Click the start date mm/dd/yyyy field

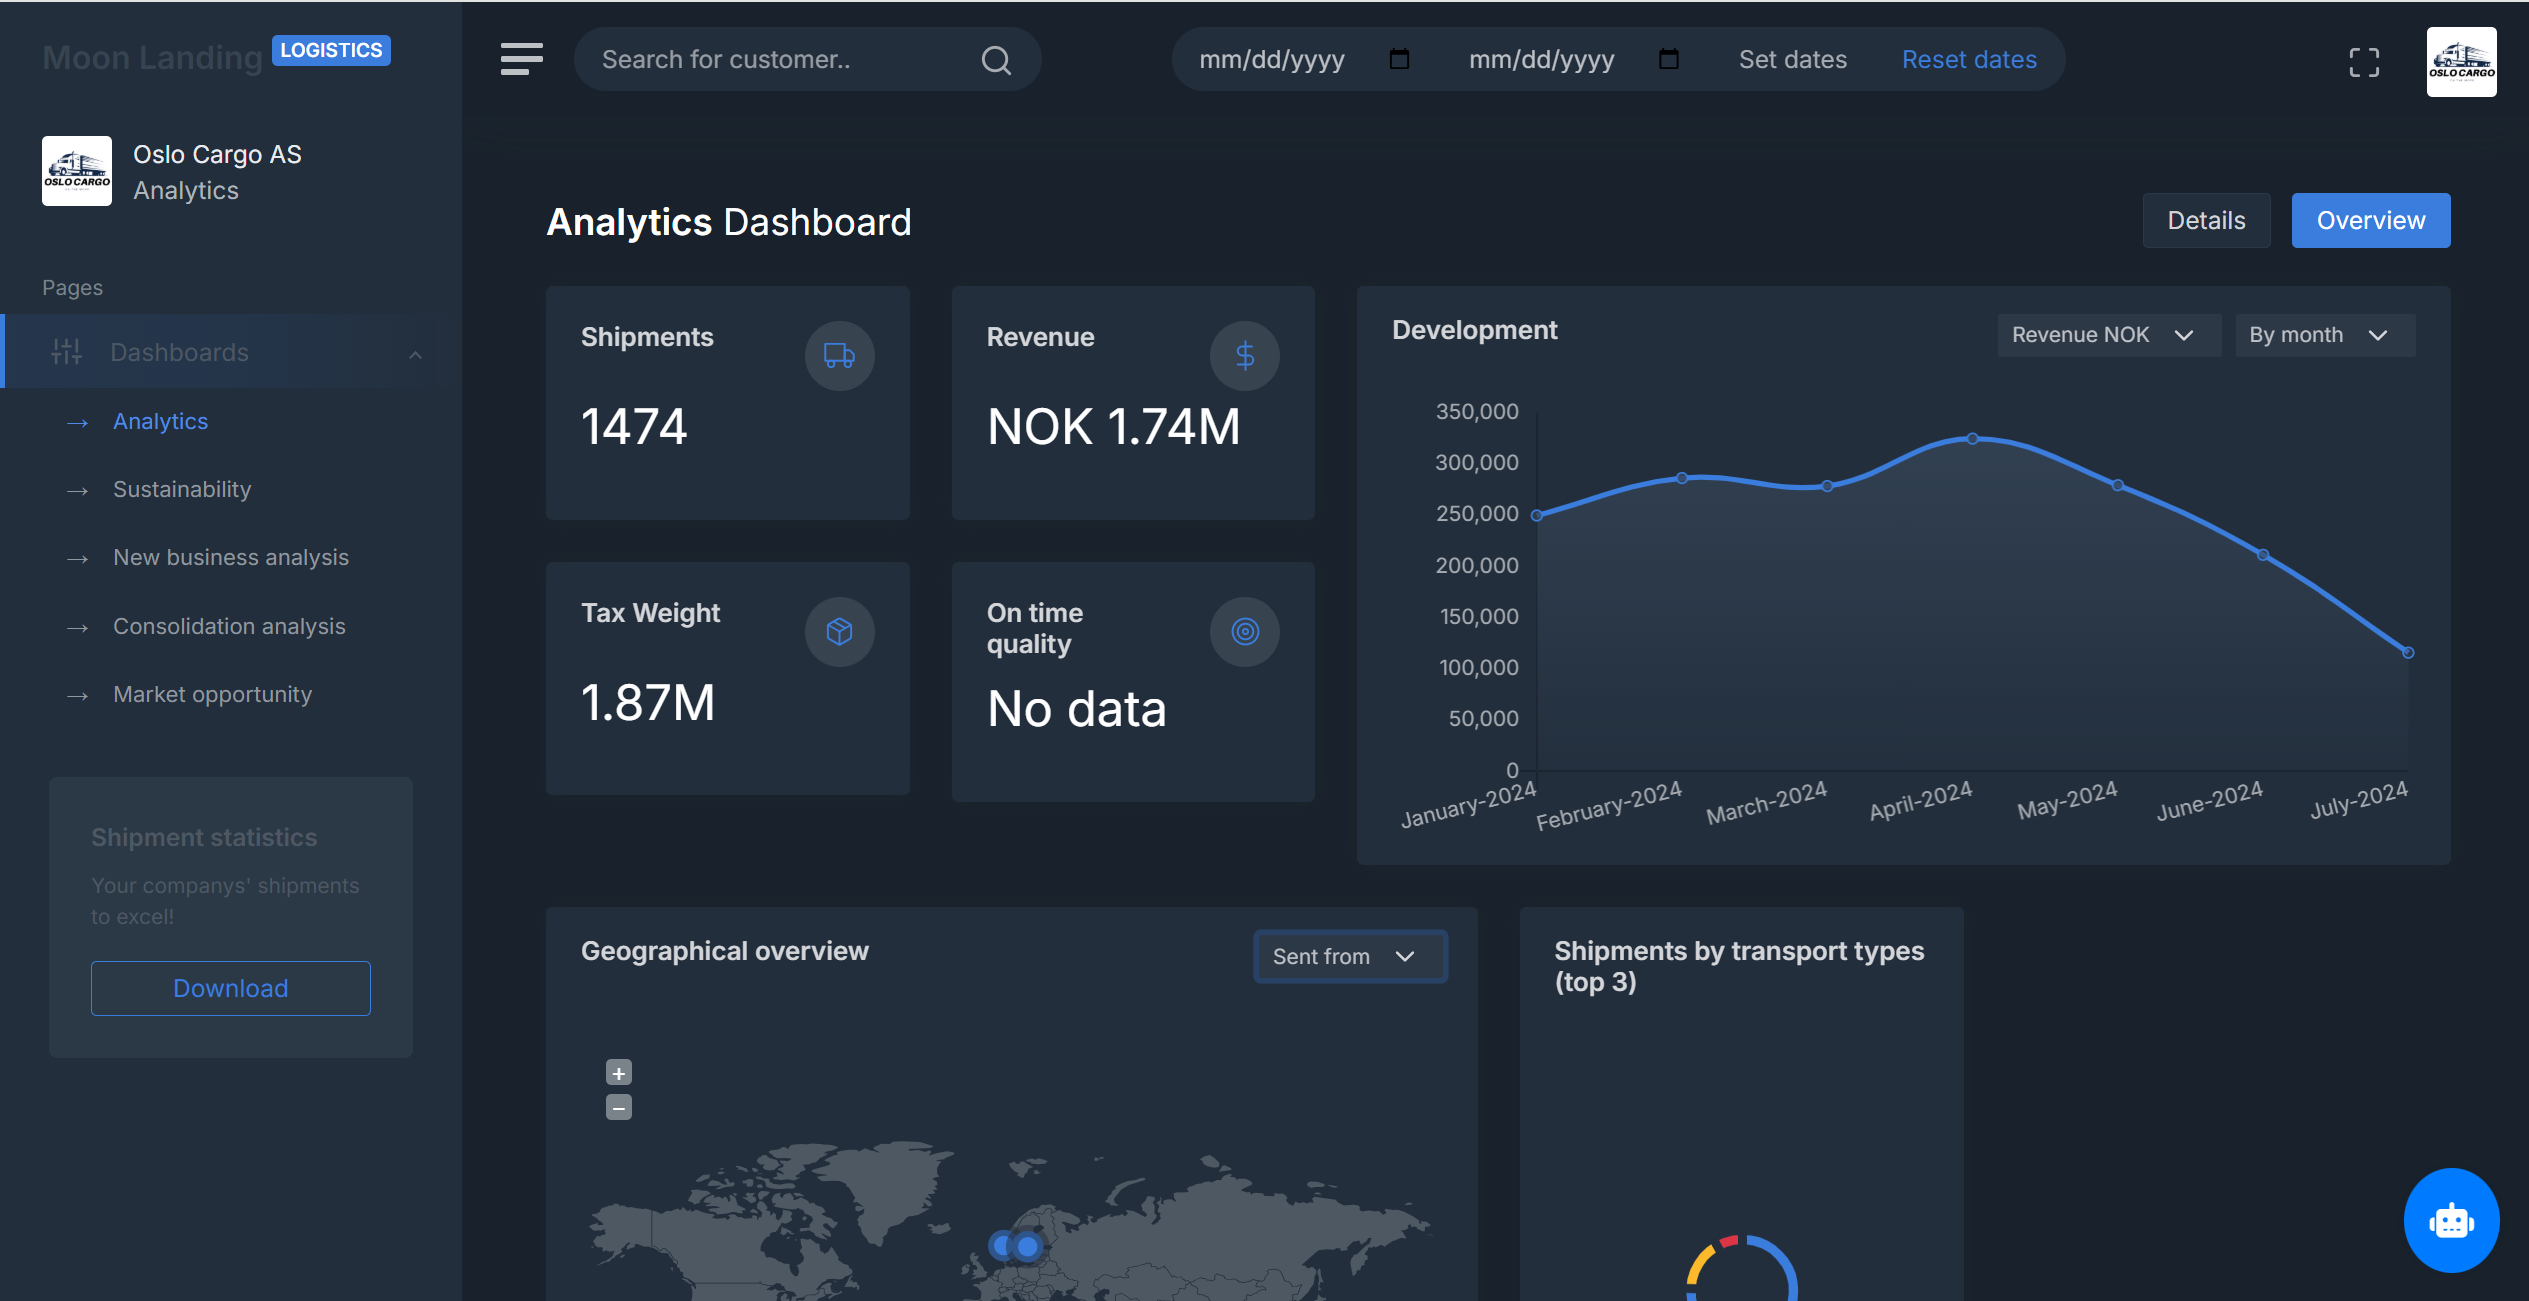coord(1272,59)
